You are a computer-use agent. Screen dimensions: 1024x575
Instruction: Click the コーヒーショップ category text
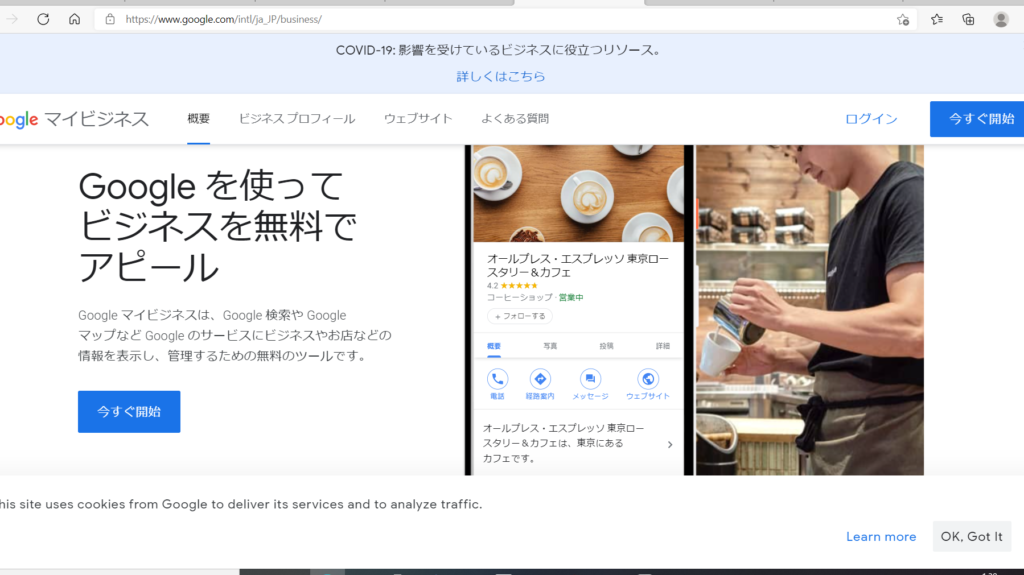click(519, 297)
